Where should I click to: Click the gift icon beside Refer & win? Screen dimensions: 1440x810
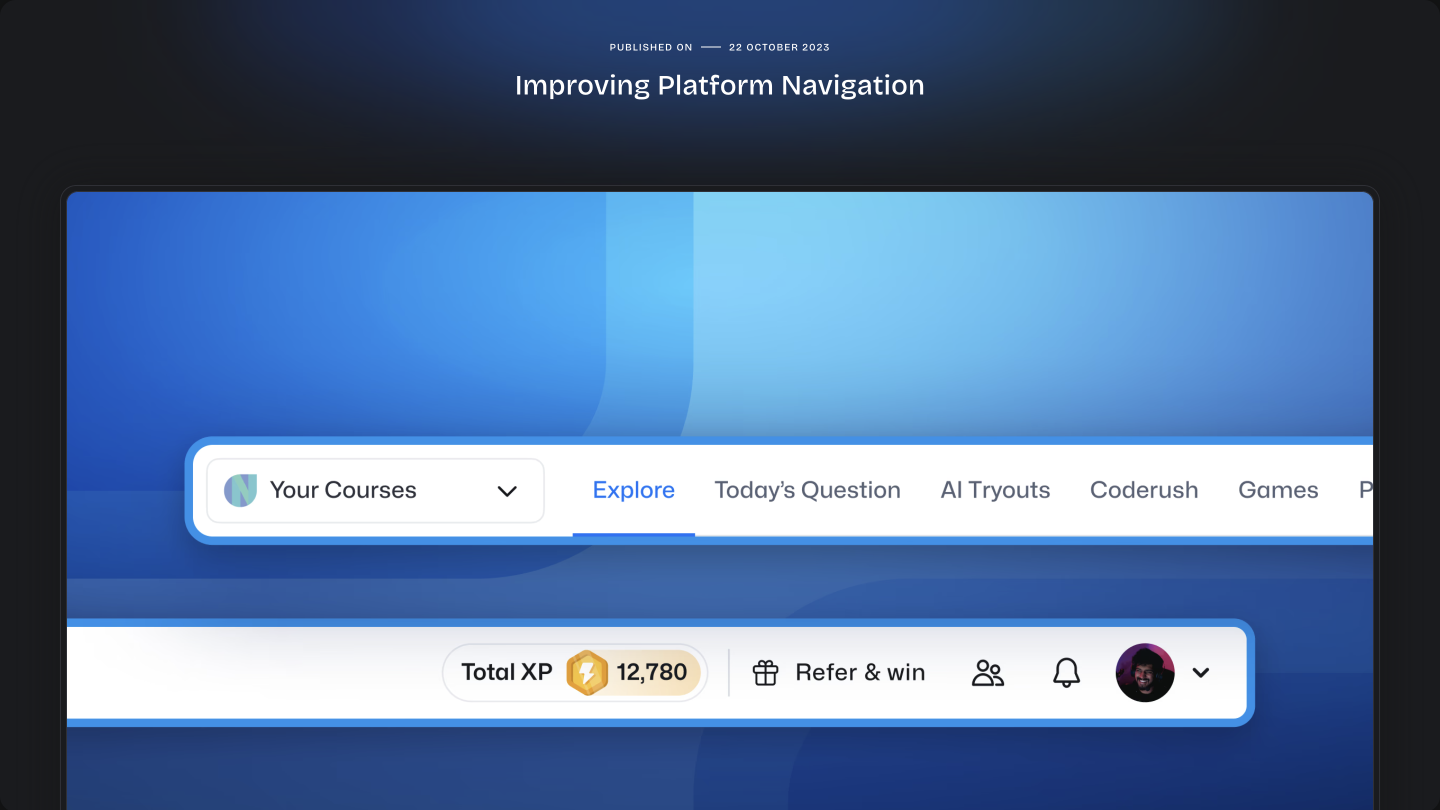(765, 672)
